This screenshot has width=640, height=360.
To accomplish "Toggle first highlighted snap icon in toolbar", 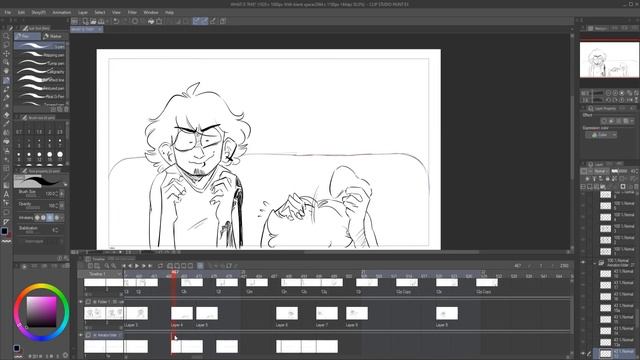I will (x=196, y=21).
